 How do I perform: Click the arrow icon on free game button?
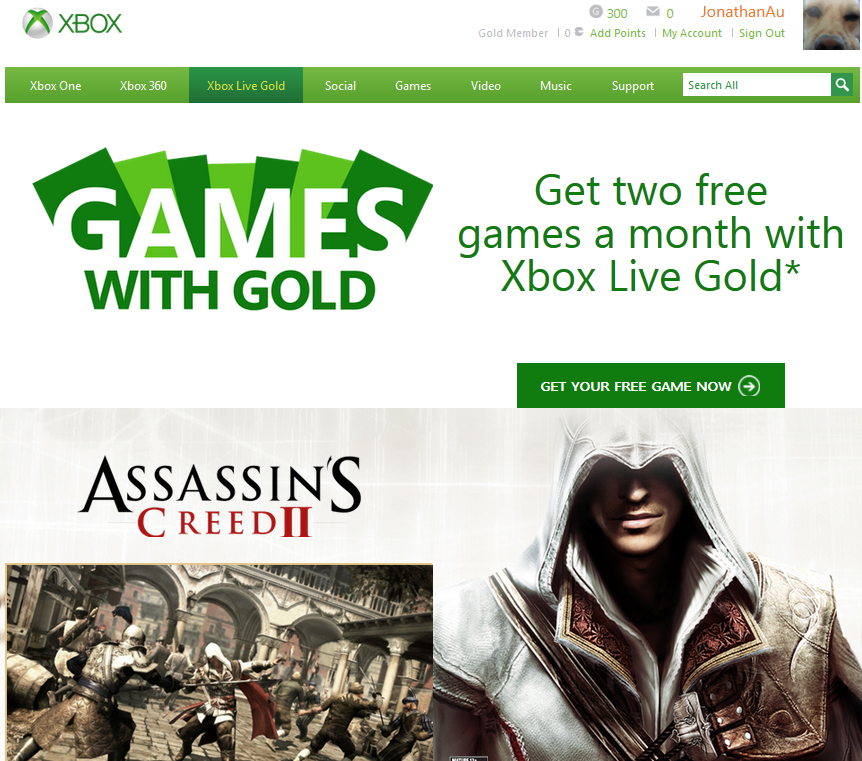(x=749, y=386)
